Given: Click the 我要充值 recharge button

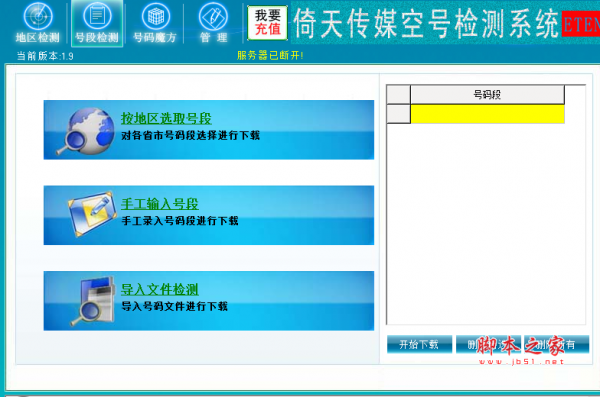Looking at the screenshot, I should pos(267,23).
